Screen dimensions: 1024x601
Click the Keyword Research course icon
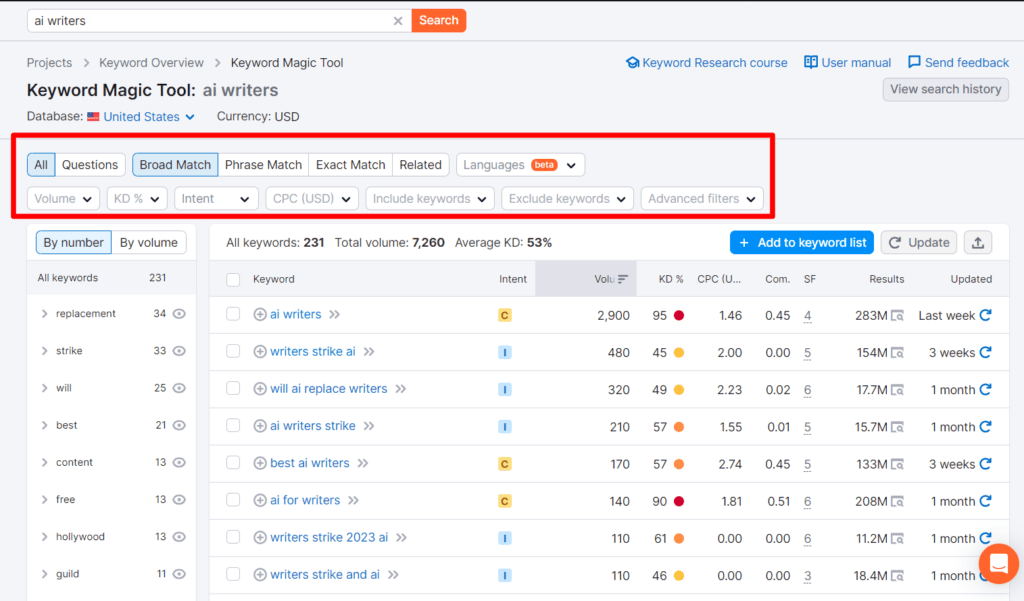pyautogui.click(x=631, y=62)
